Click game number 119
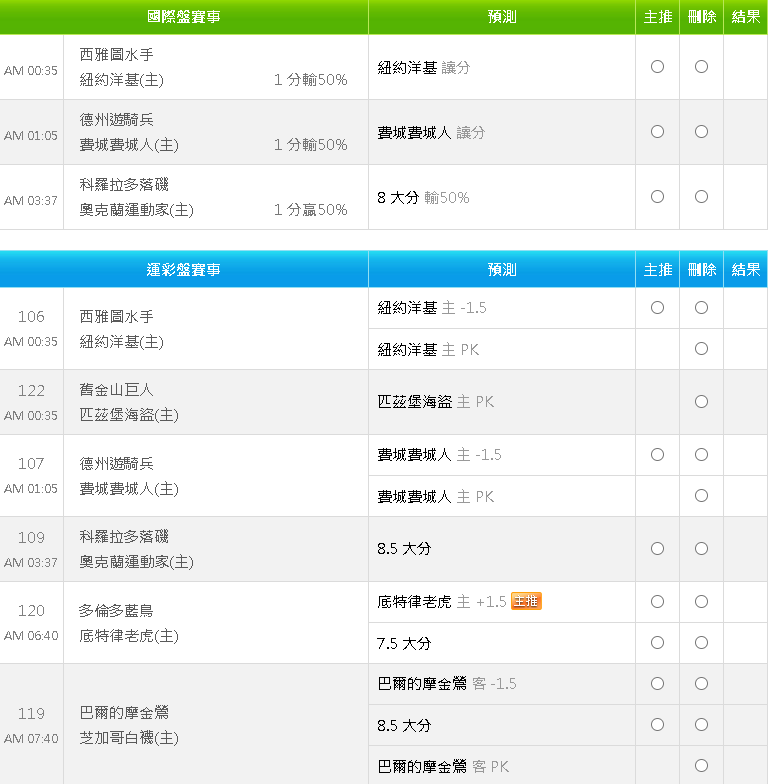 click(31, 714)
